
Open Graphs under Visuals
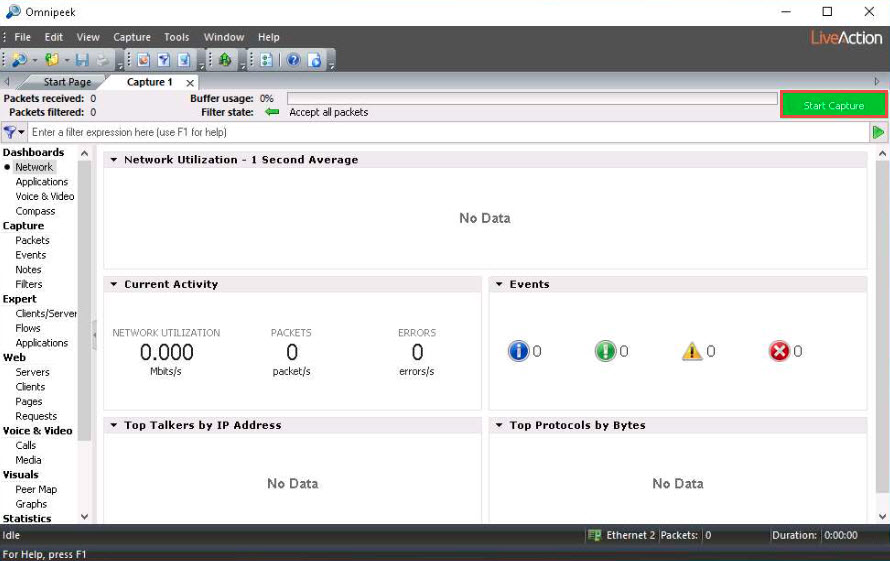(x=31, y=504)
